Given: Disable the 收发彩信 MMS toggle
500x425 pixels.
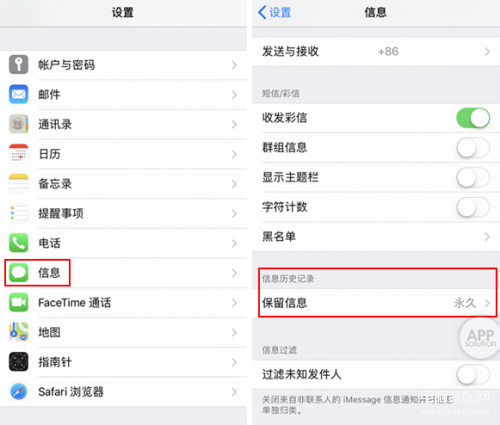Looking at the screenshot, I should [x=473, y=118].
